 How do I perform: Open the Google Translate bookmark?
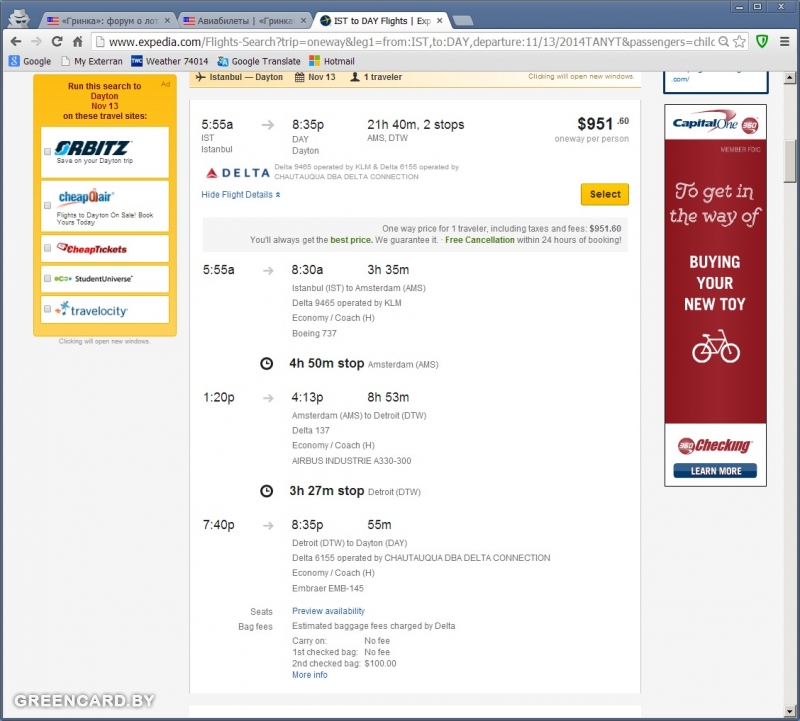coord(259,61)
